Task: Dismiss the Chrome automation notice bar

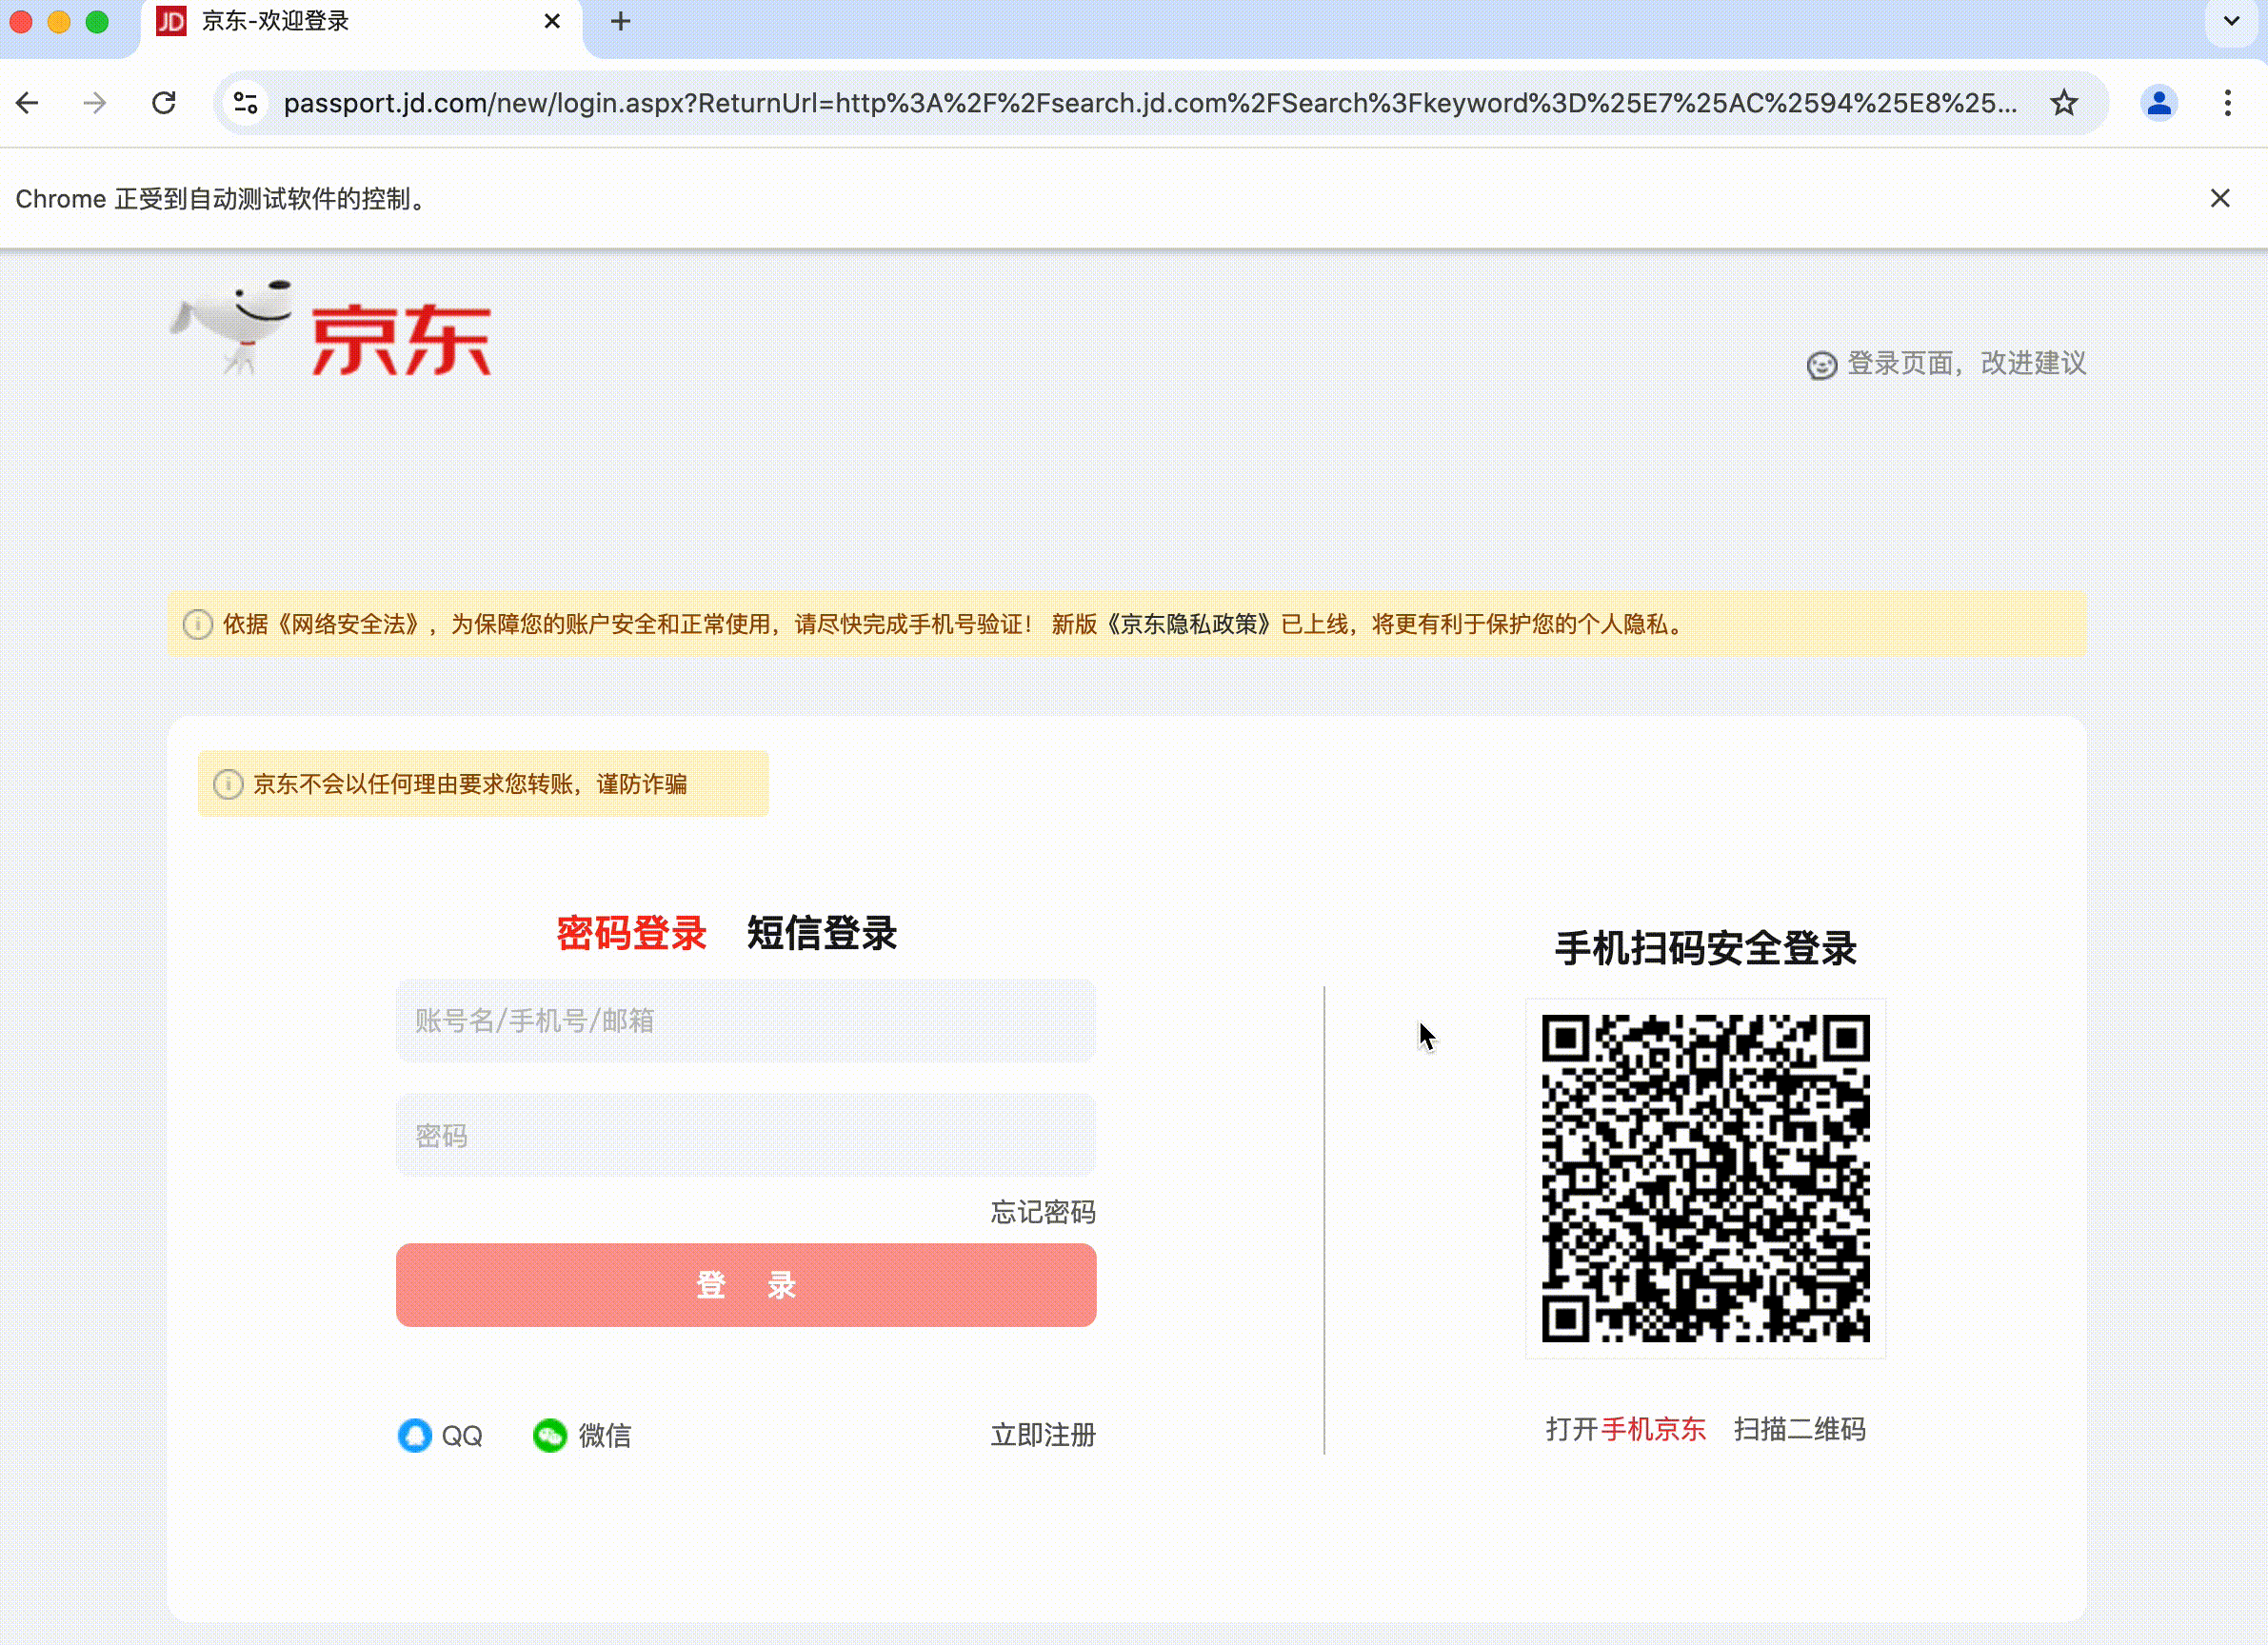Action: (2219, 198)
